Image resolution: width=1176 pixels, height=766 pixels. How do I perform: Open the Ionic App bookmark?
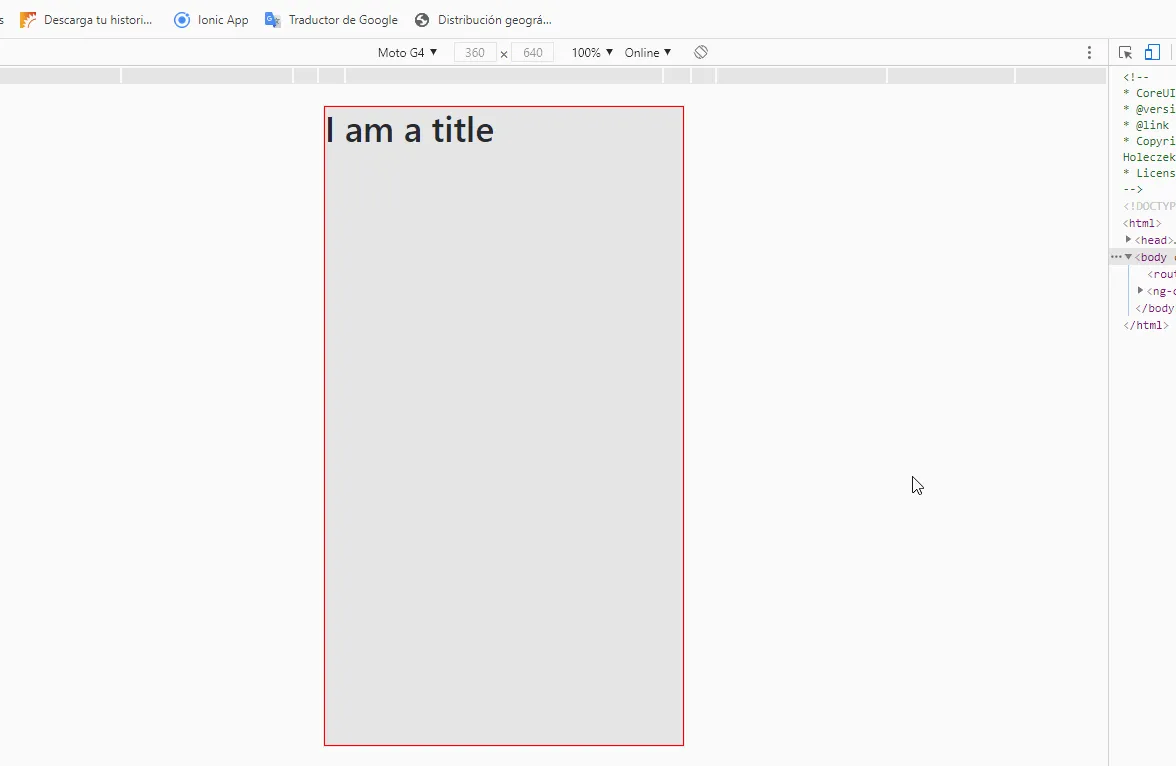point(212,20)
